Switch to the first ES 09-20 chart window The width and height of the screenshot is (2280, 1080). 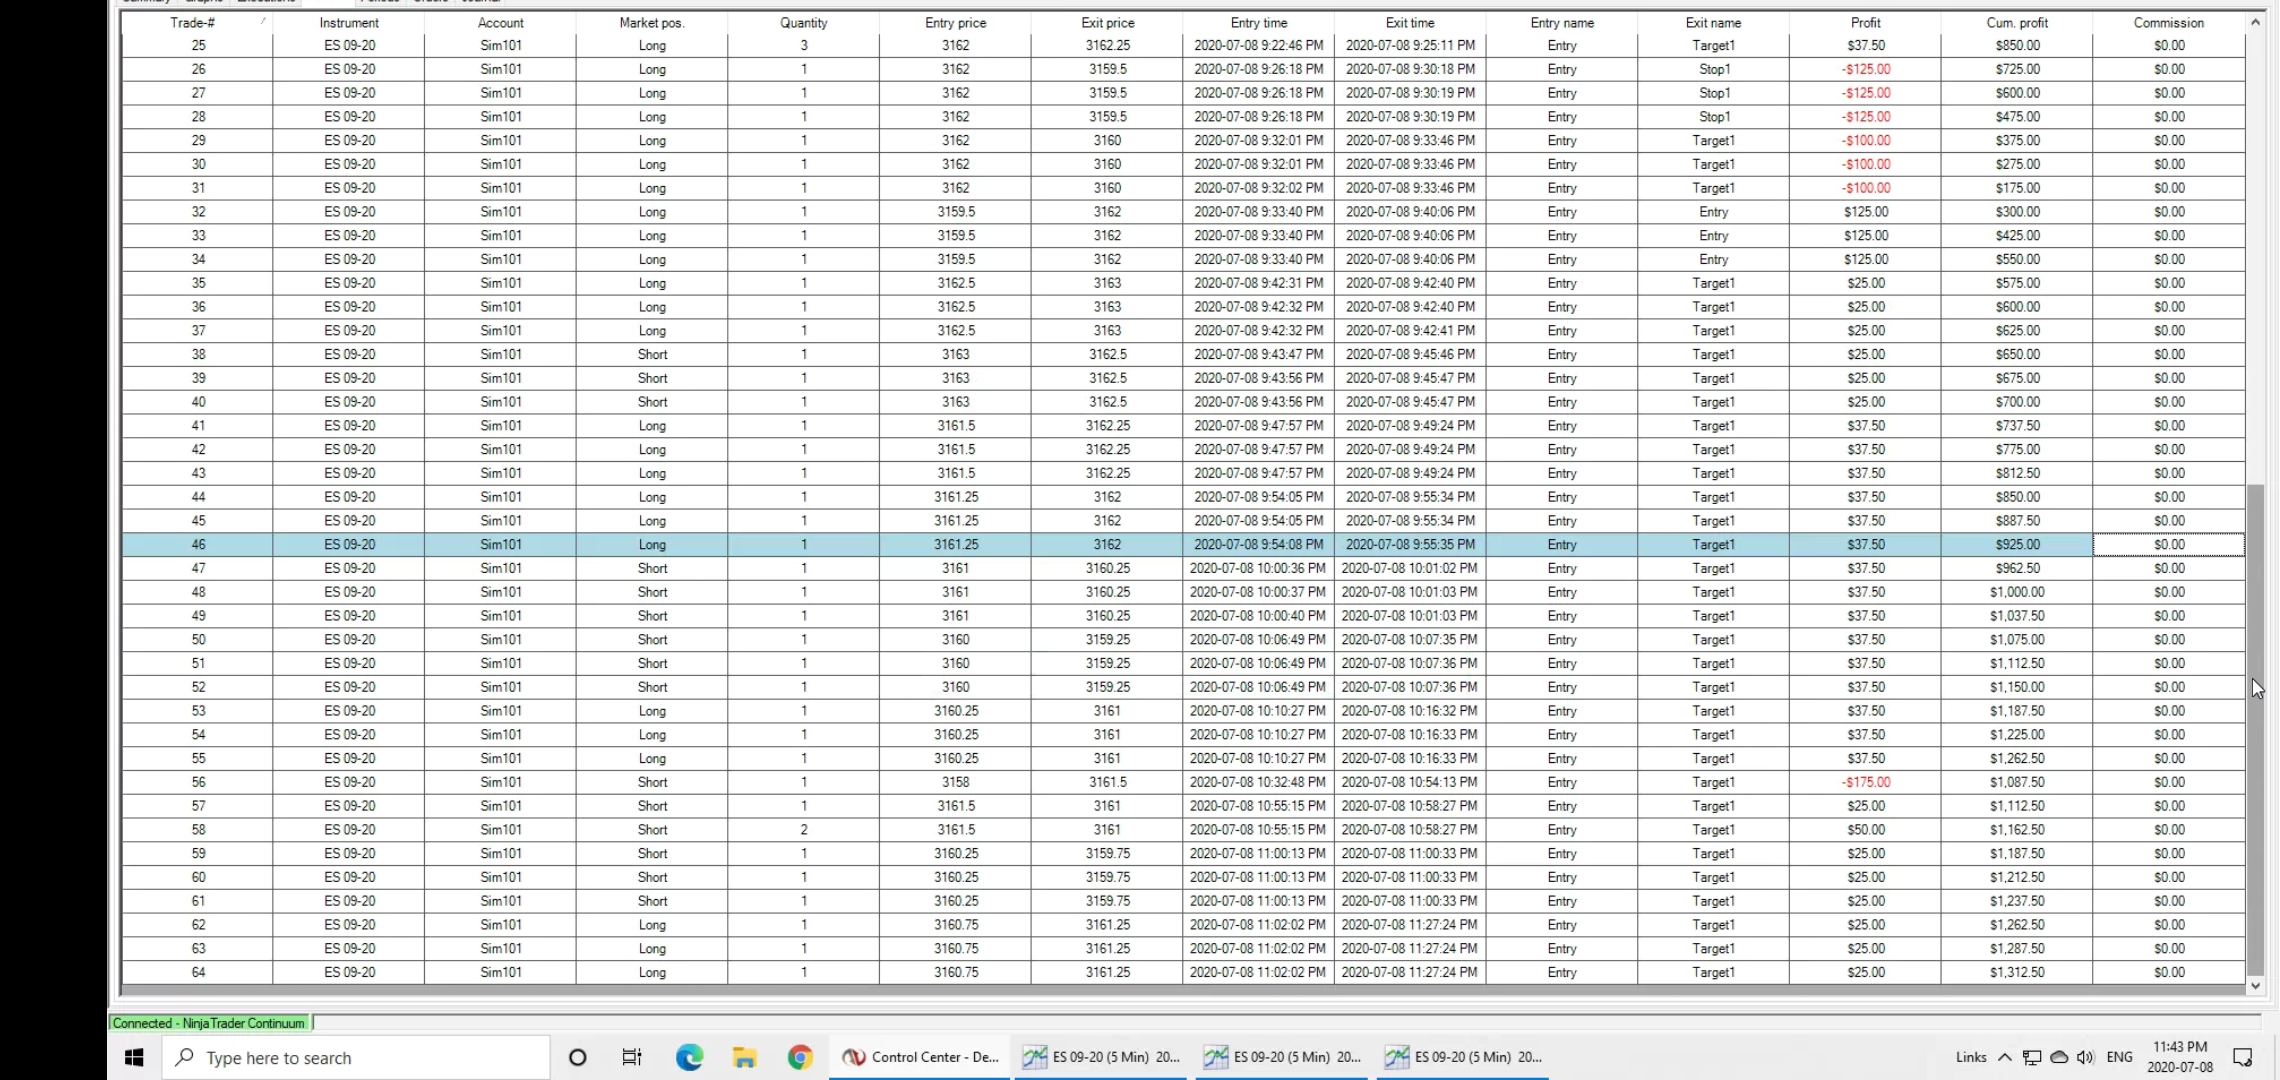pyautogui.click(x=1100, y=1057)
